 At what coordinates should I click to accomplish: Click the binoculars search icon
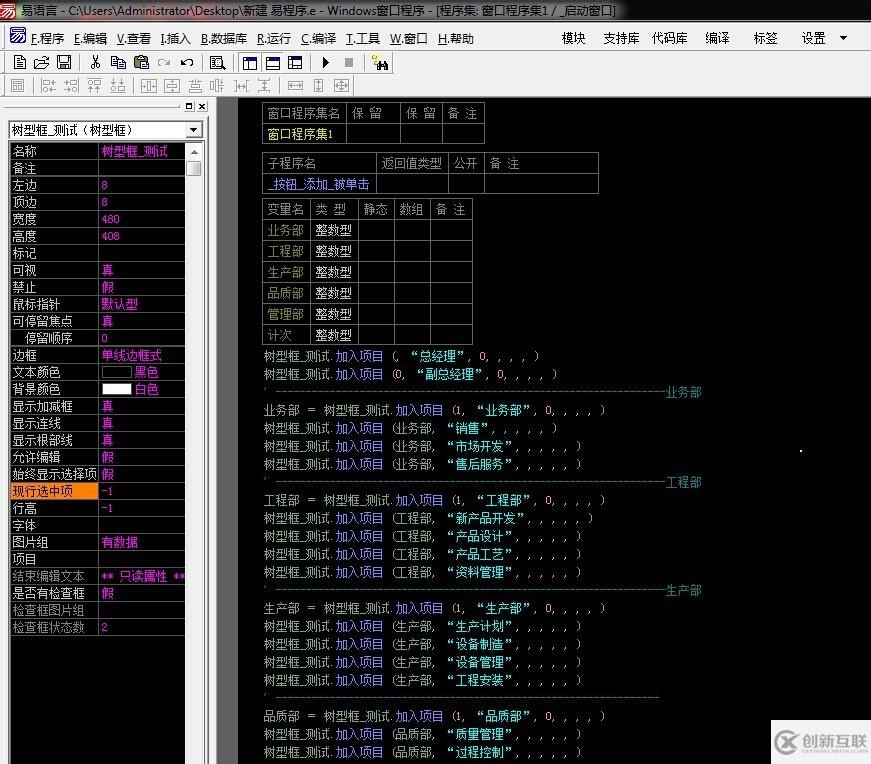coord(379,63)
